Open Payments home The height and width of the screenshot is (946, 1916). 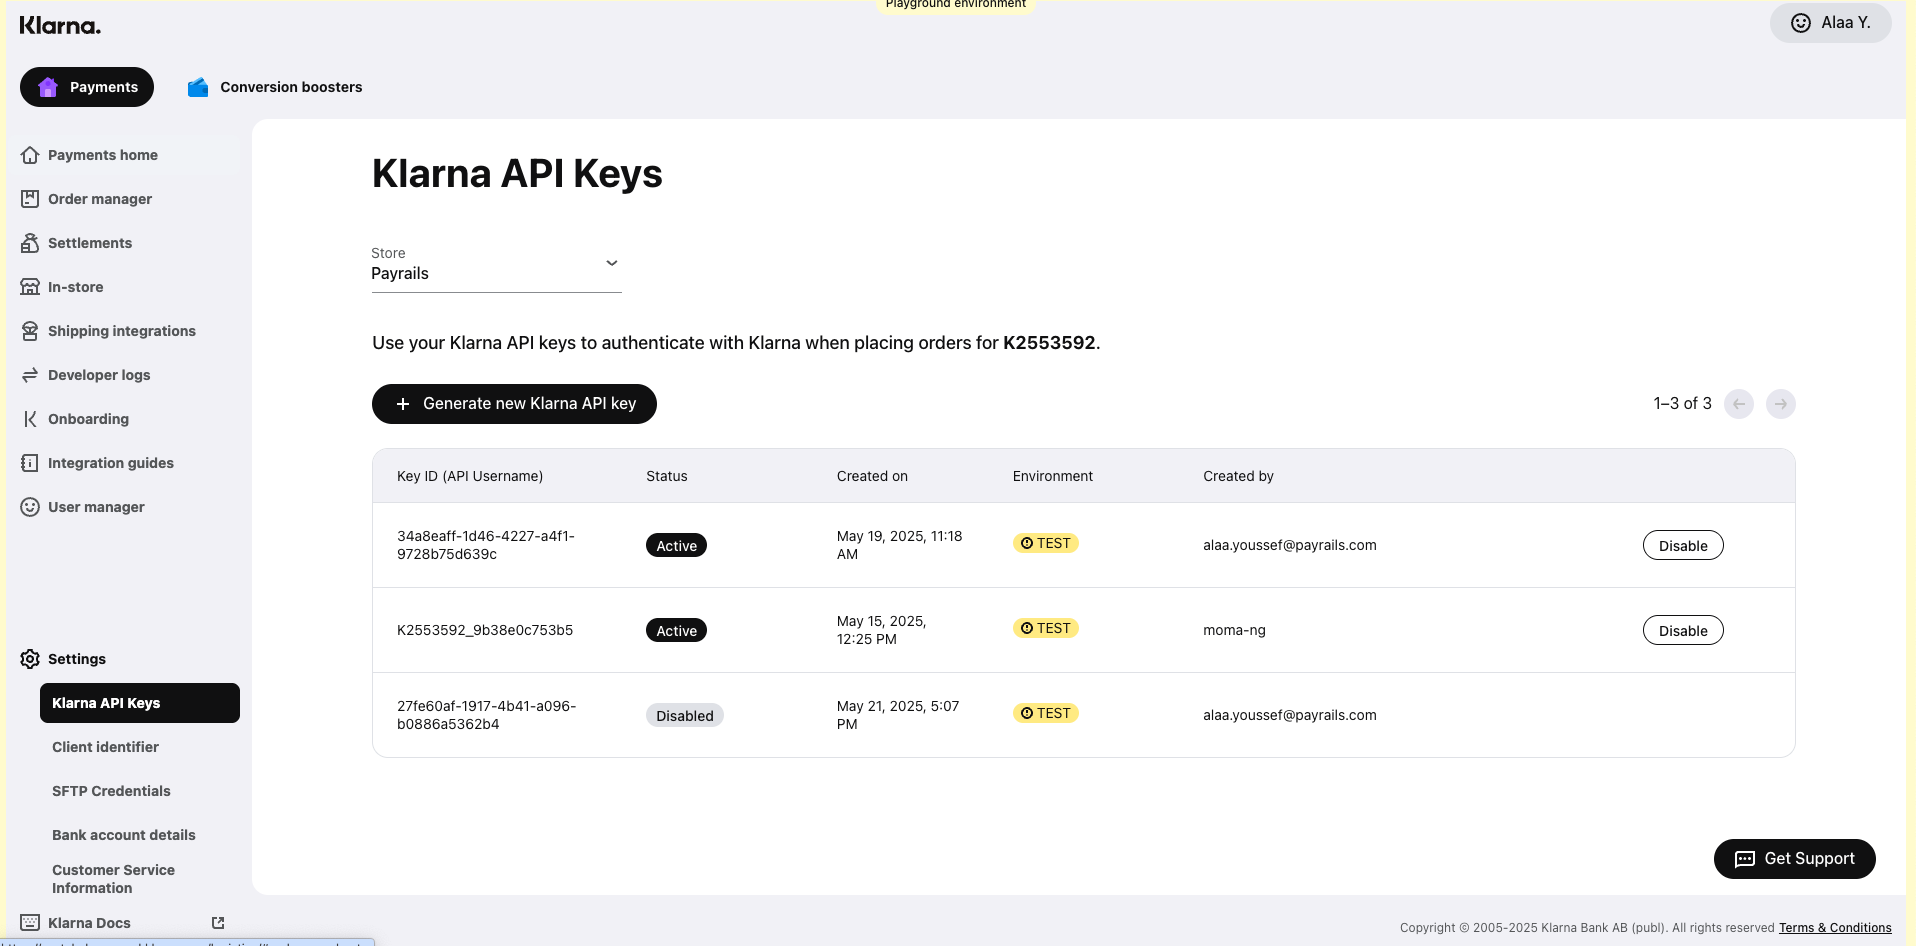coord(102,155)
